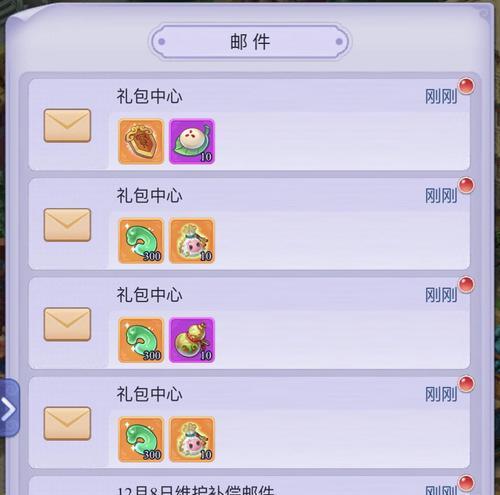The image size is (500, 495).
Task: Click the green jade 300 in second mail
Action: [141, 241]
